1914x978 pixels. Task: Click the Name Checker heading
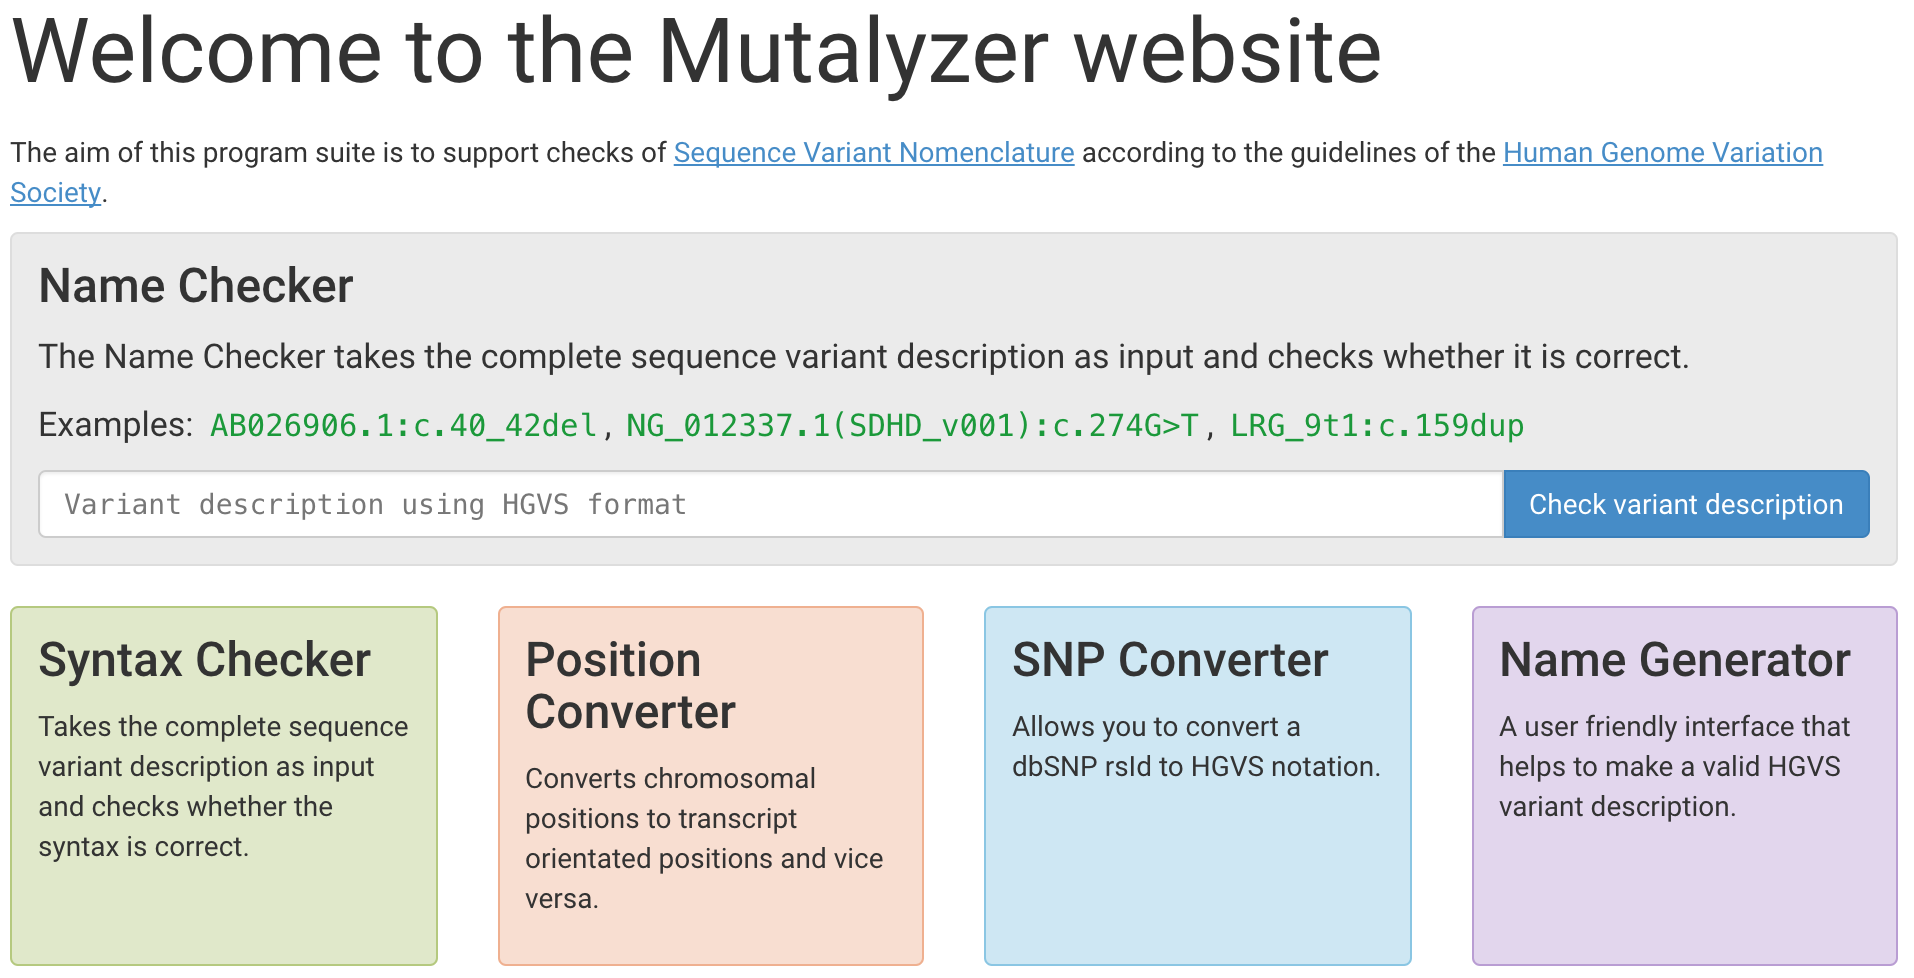coord(196,286)
